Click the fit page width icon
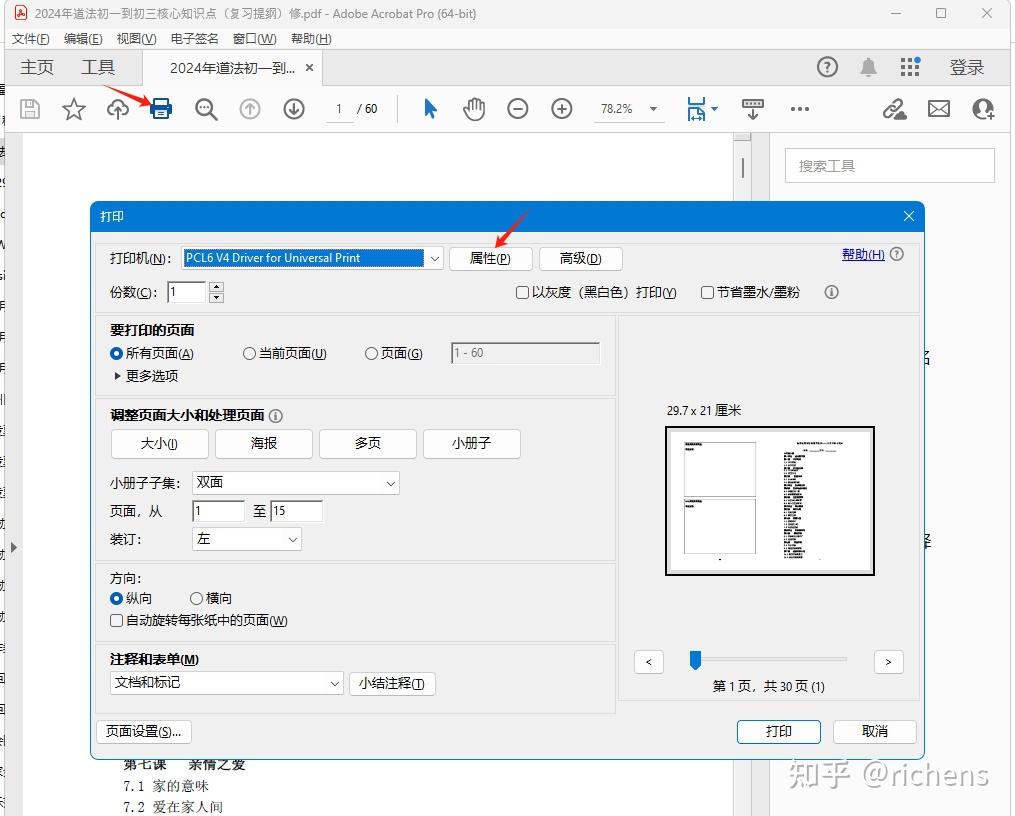Screen dimensions: 1015x816 pos(696,109)
